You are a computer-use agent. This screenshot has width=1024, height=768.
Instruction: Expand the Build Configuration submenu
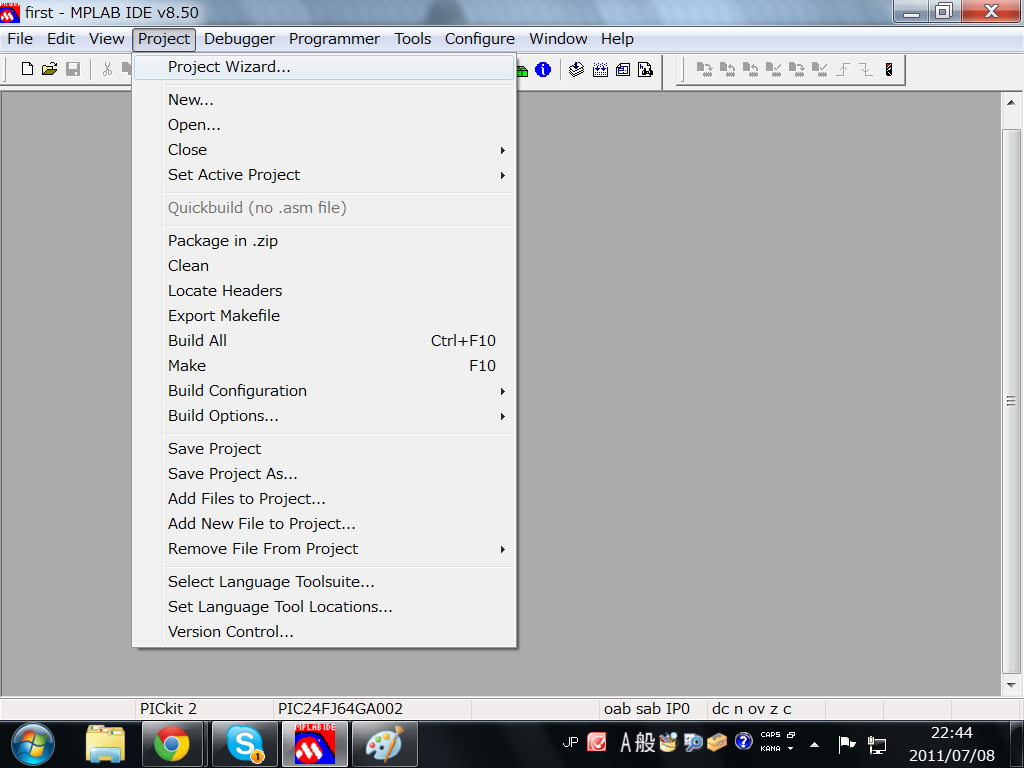(502, 391)
